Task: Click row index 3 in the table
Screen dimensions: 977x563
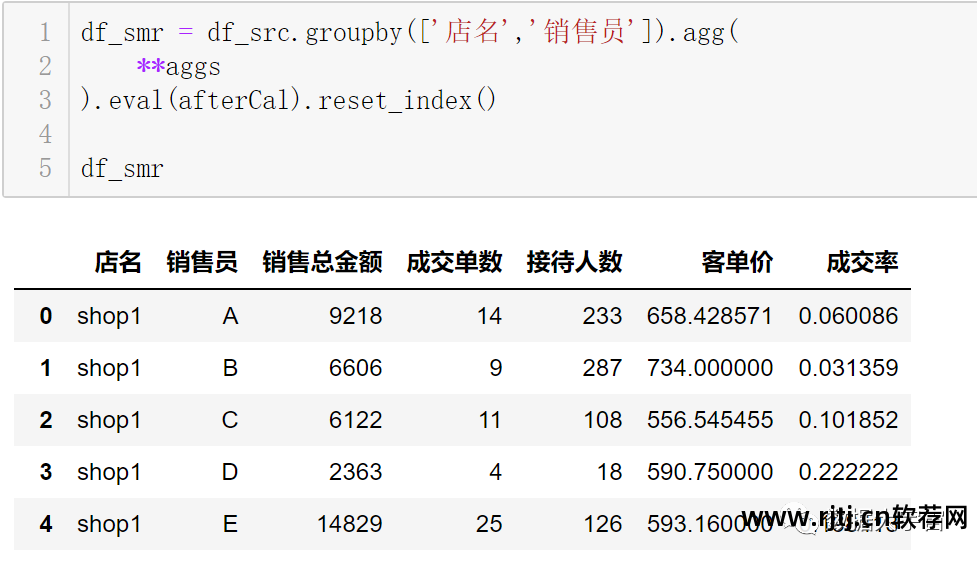Action: click(45, 472)
